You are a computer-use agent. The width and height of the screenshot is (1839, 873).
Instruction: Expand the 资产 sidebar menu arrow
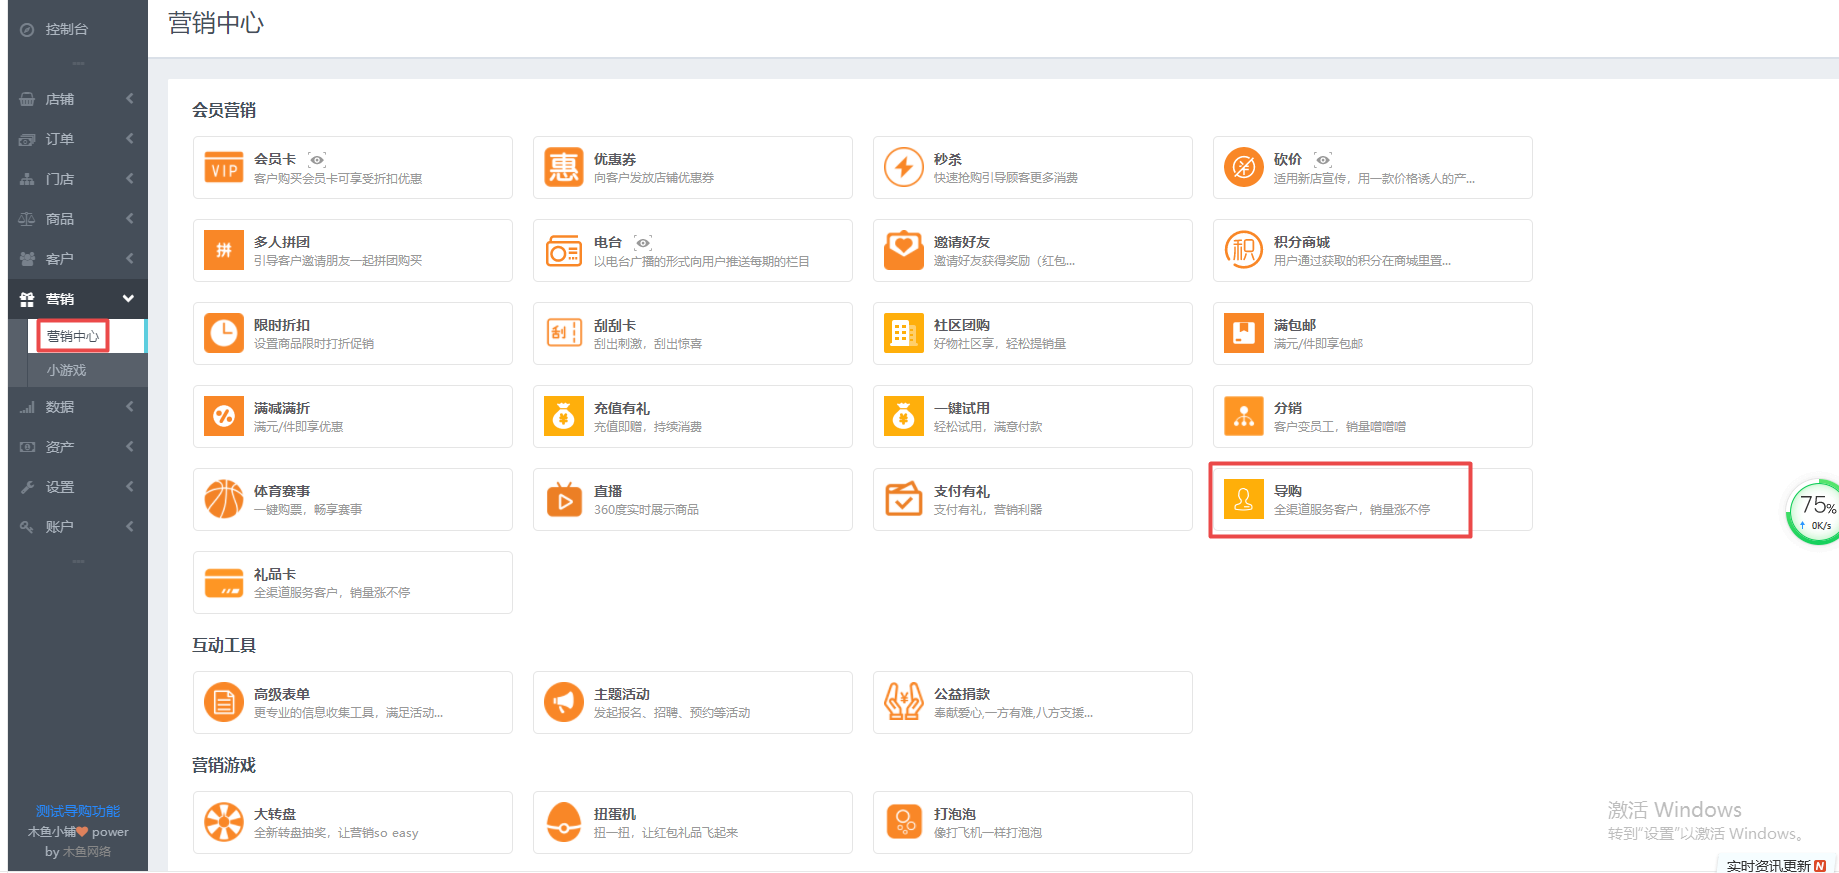coord(130,447)
